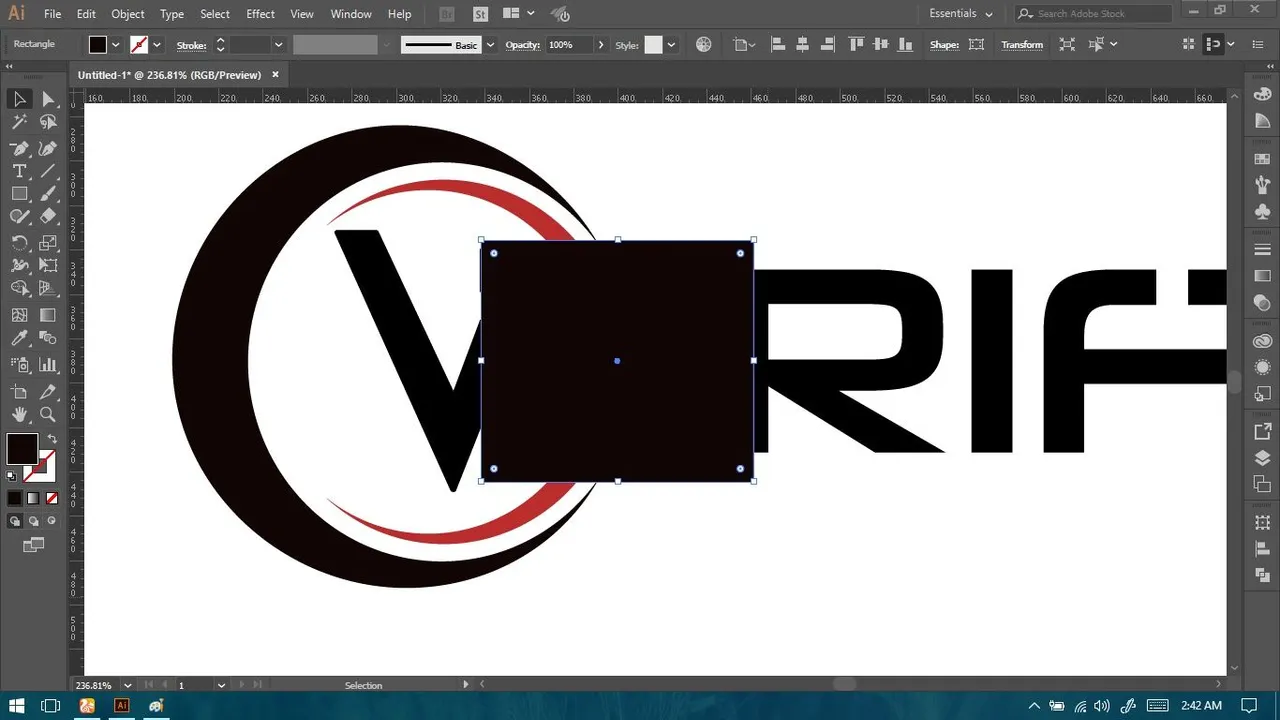Reset to default fill and stroke

click(12, 476)
